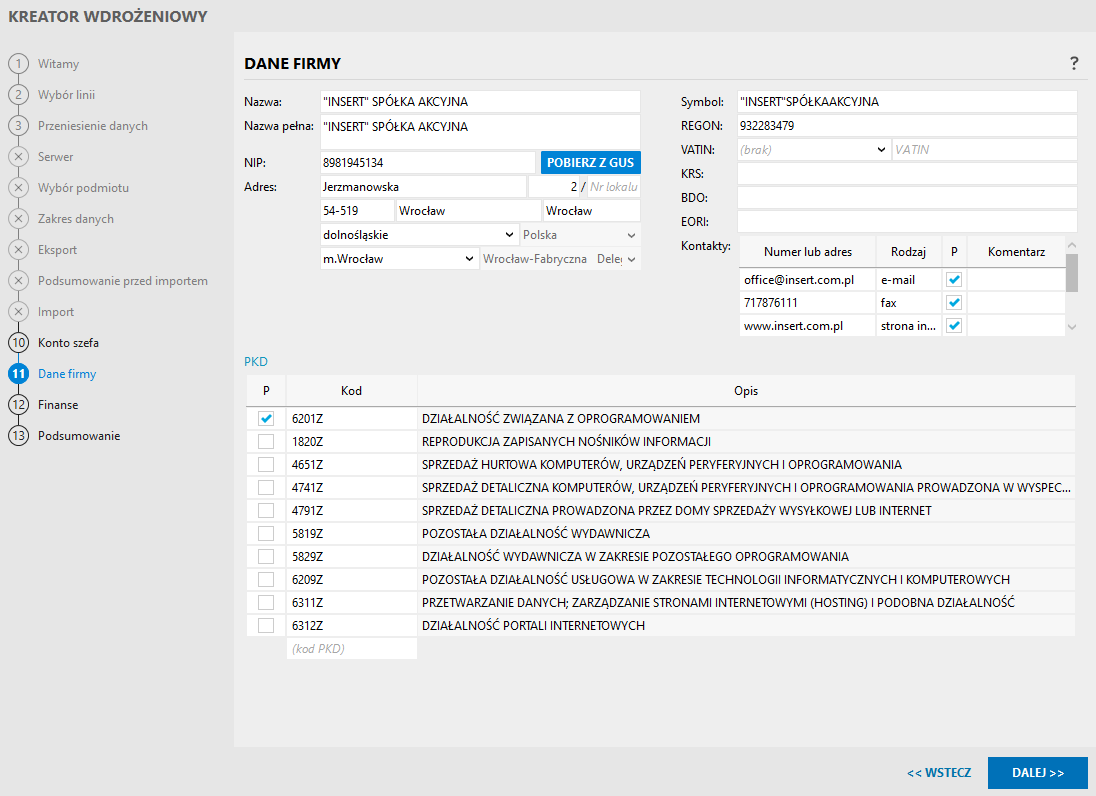Toggle the P checkbox for office@insert.com.pl contact
Screen dimensions: 1096x796
[x=954, y=280]
